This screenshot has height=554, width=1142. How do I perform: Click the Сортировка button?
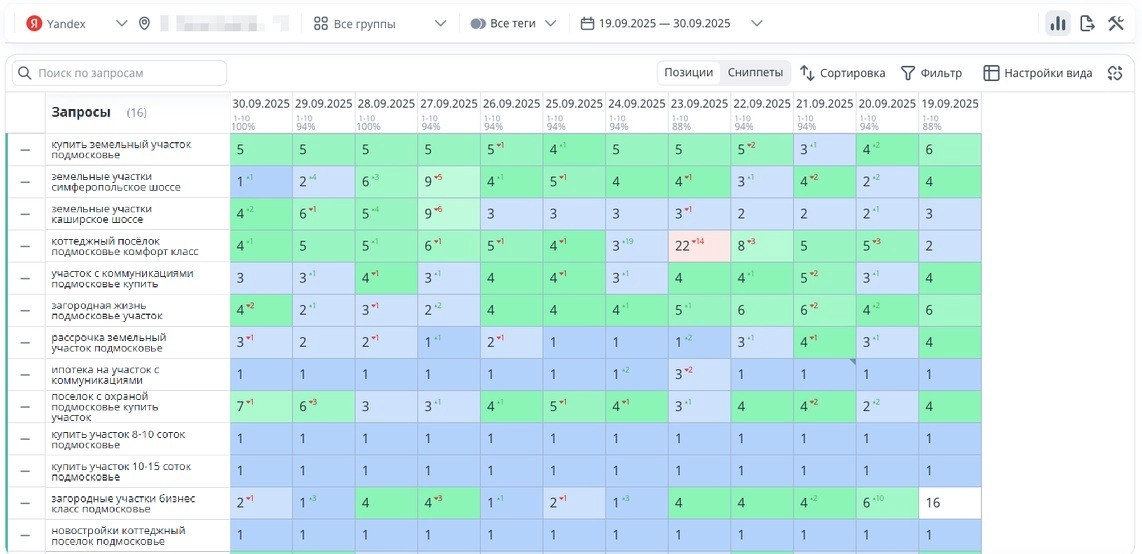(842, 73)
